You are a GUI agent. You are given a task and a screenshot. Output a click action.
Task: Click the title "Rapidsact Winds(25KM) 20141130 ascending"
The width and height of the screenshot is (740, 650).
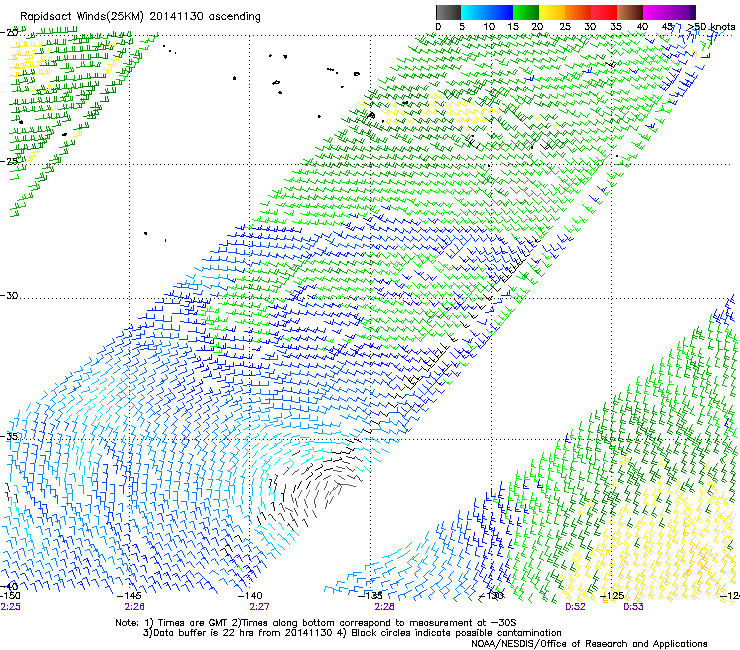[140, 17]
